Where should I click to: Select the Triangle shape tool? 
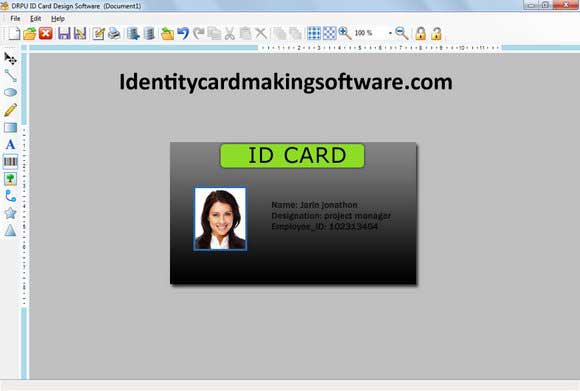[10, 230]
